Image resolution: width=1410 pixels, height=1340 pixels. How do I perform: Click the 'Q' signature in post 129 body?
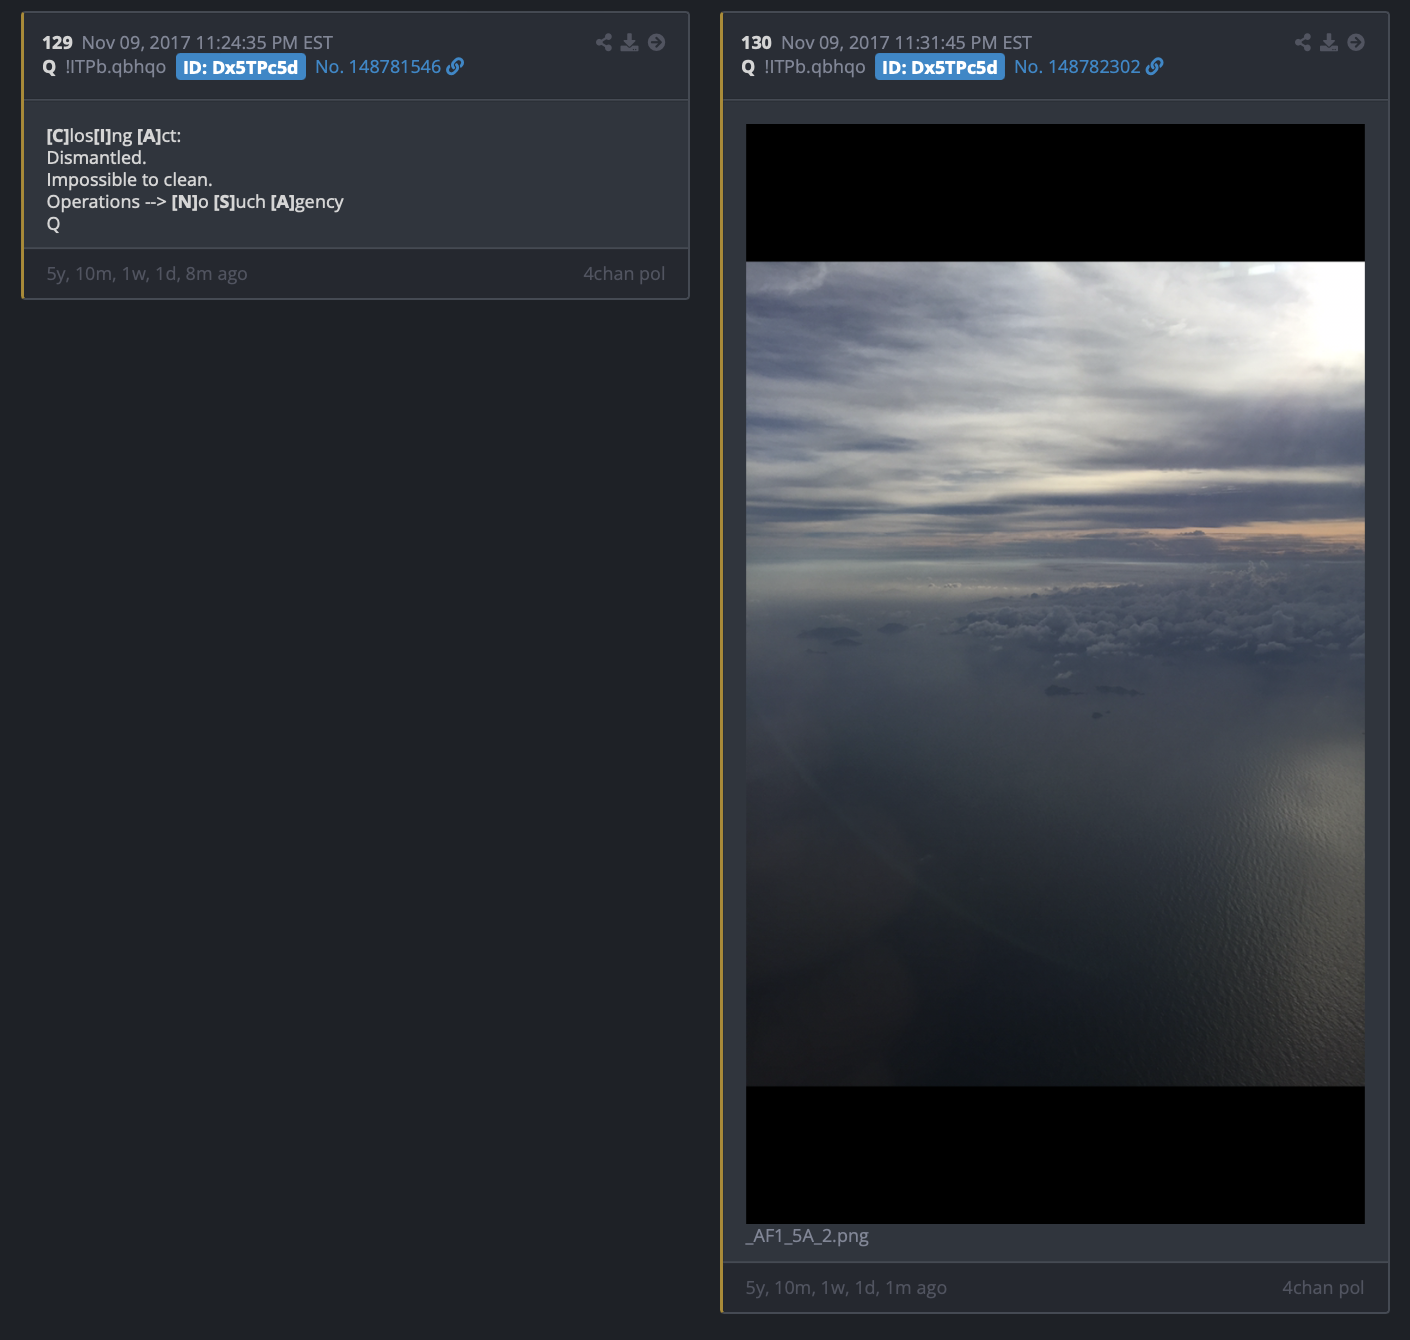53,224
